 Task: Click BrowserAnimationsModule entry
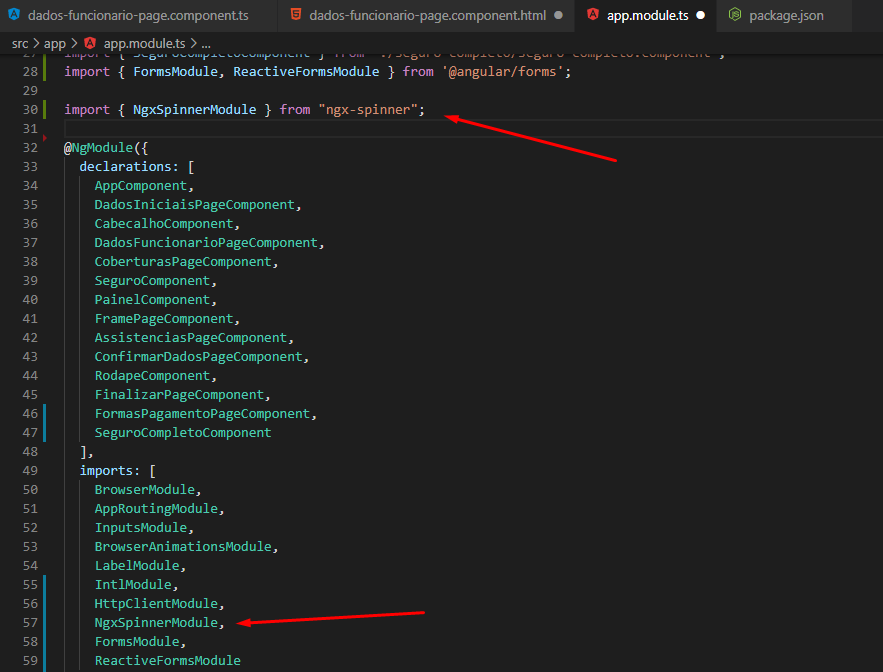(183, 546)
